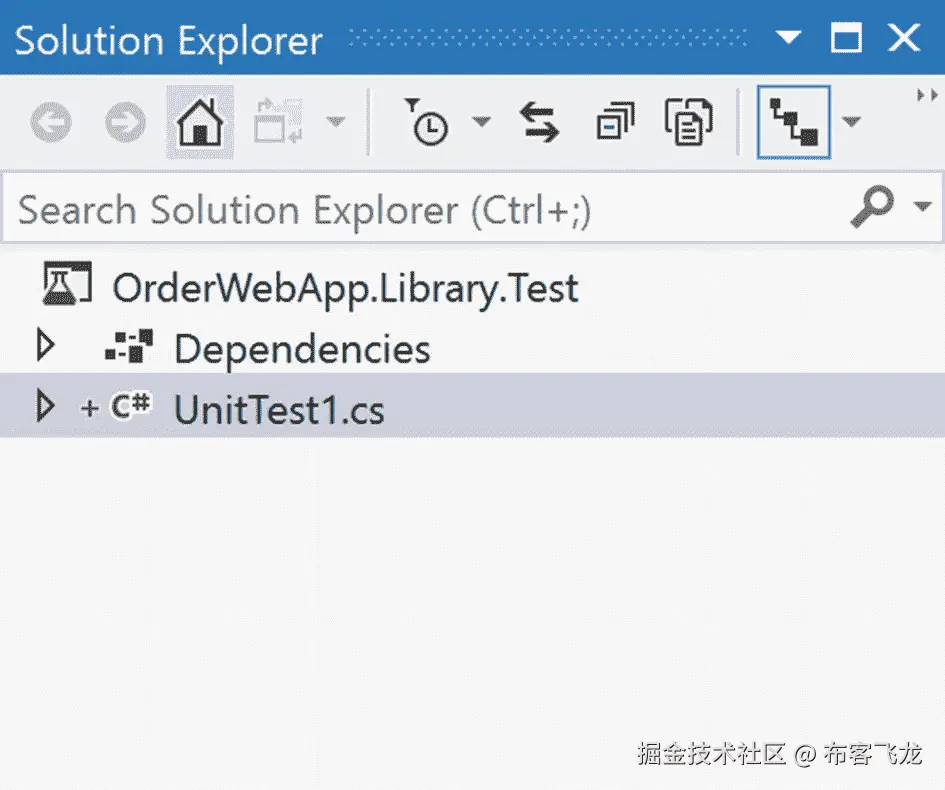
Task: Click the C# icon beside UnitTest1.cs
Action: click(132, 407)
